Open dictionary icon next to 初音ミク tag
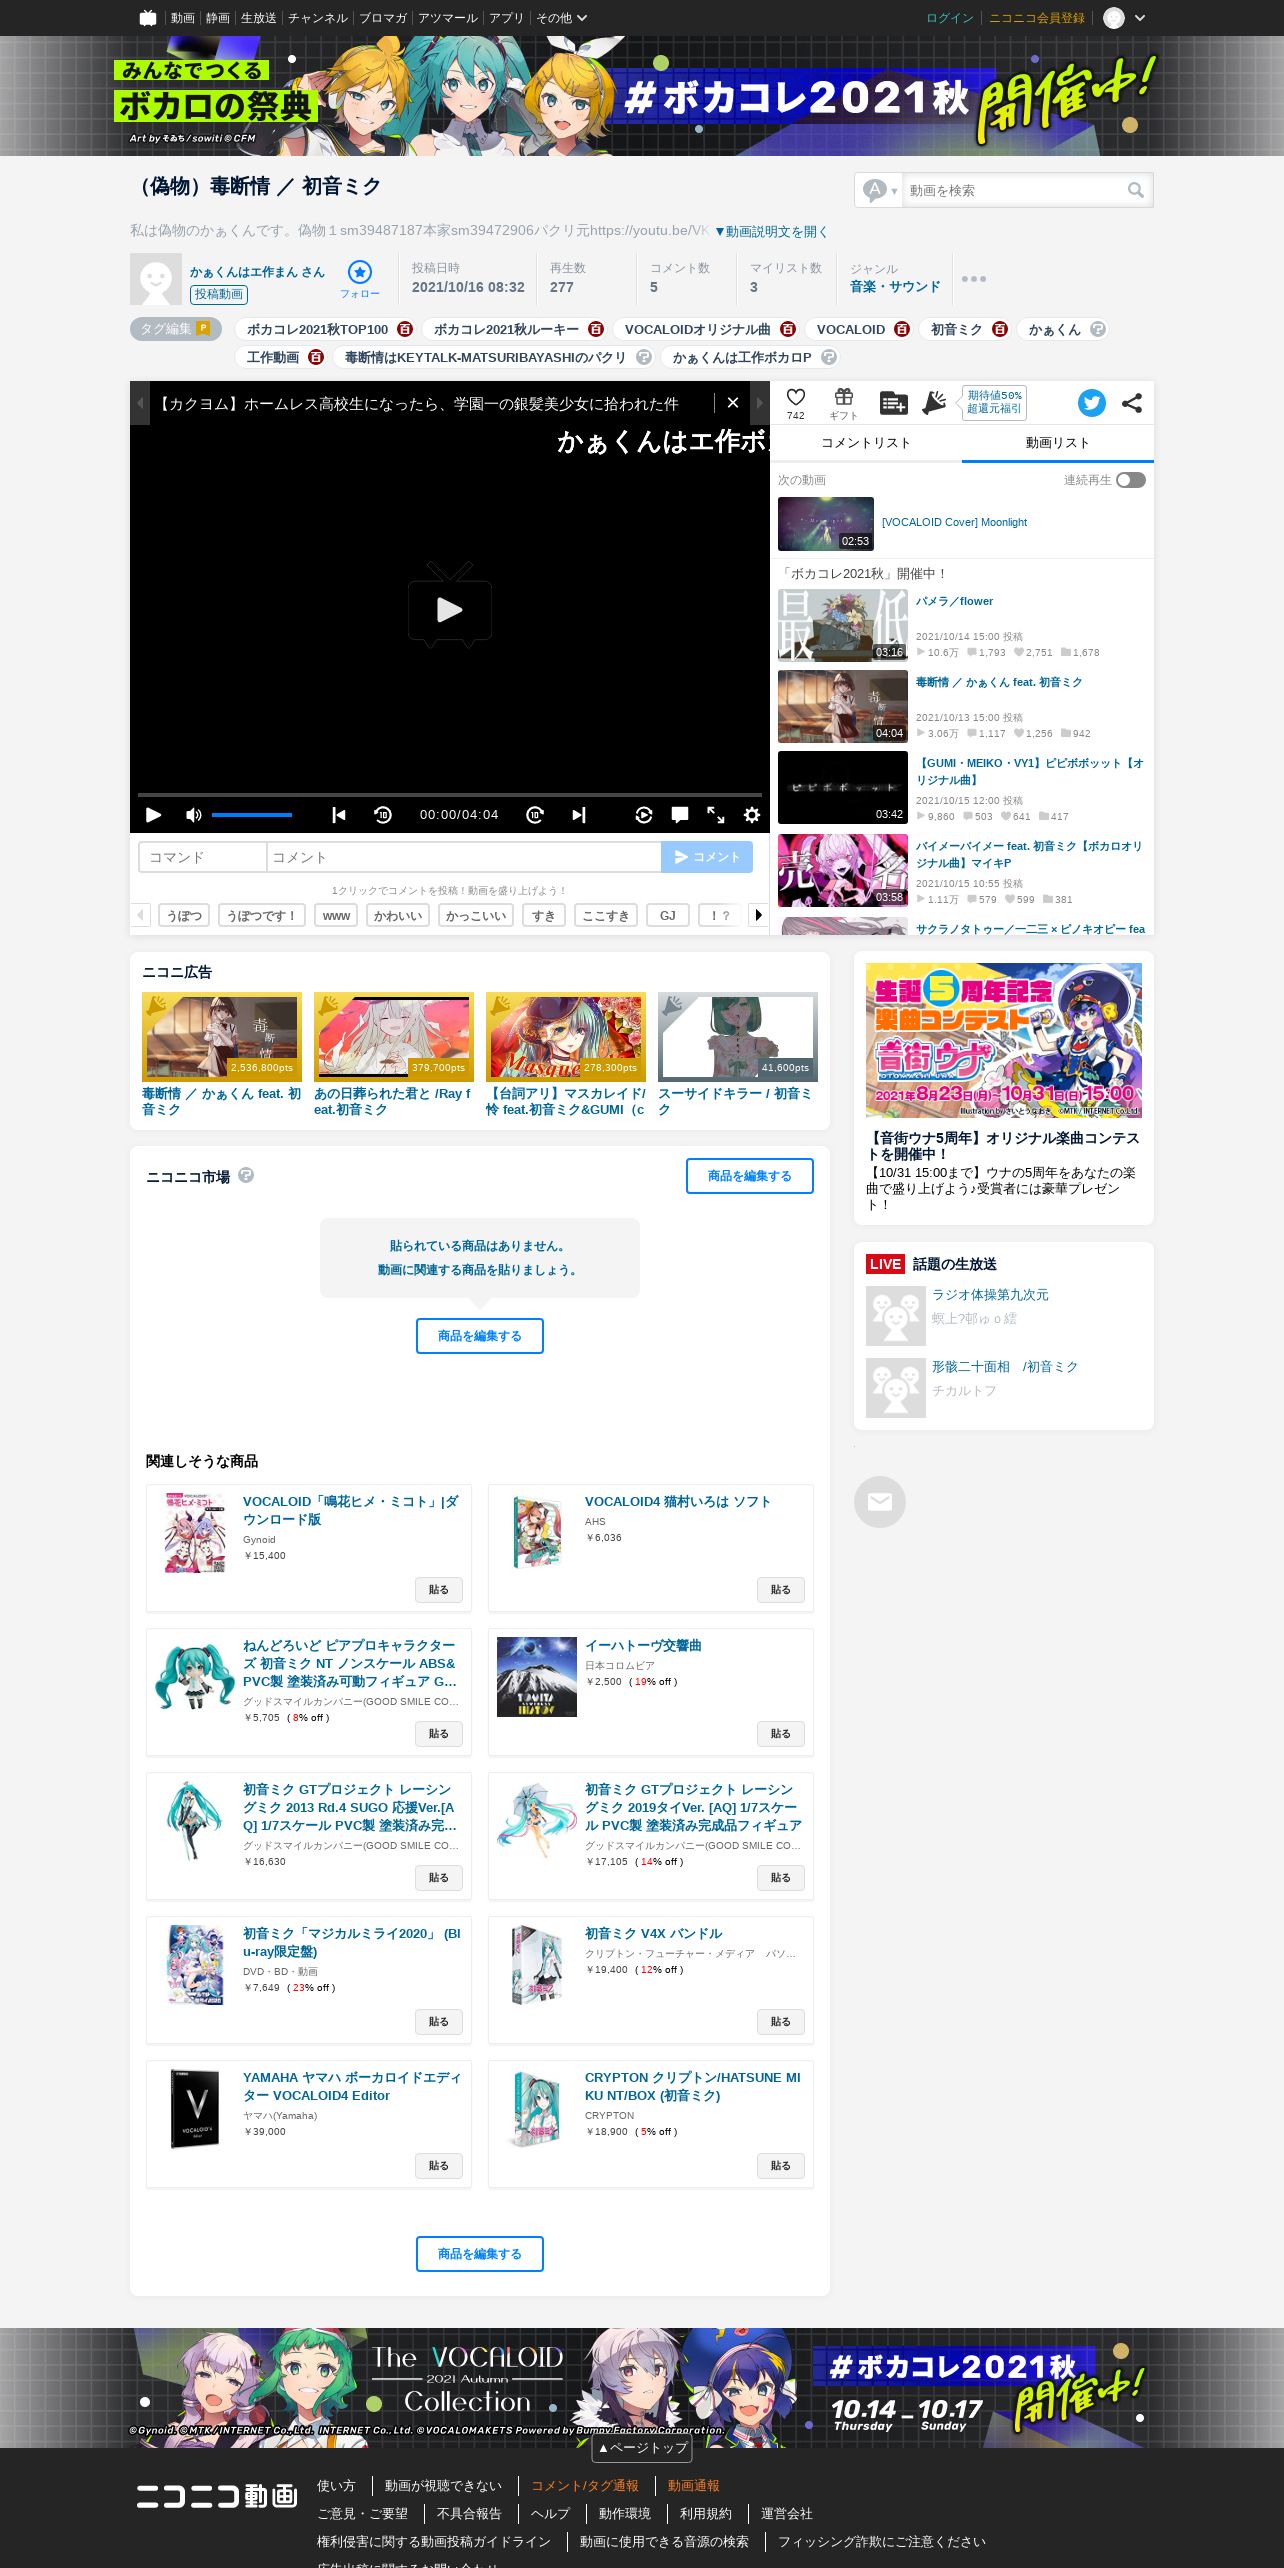 [1000, 329]
